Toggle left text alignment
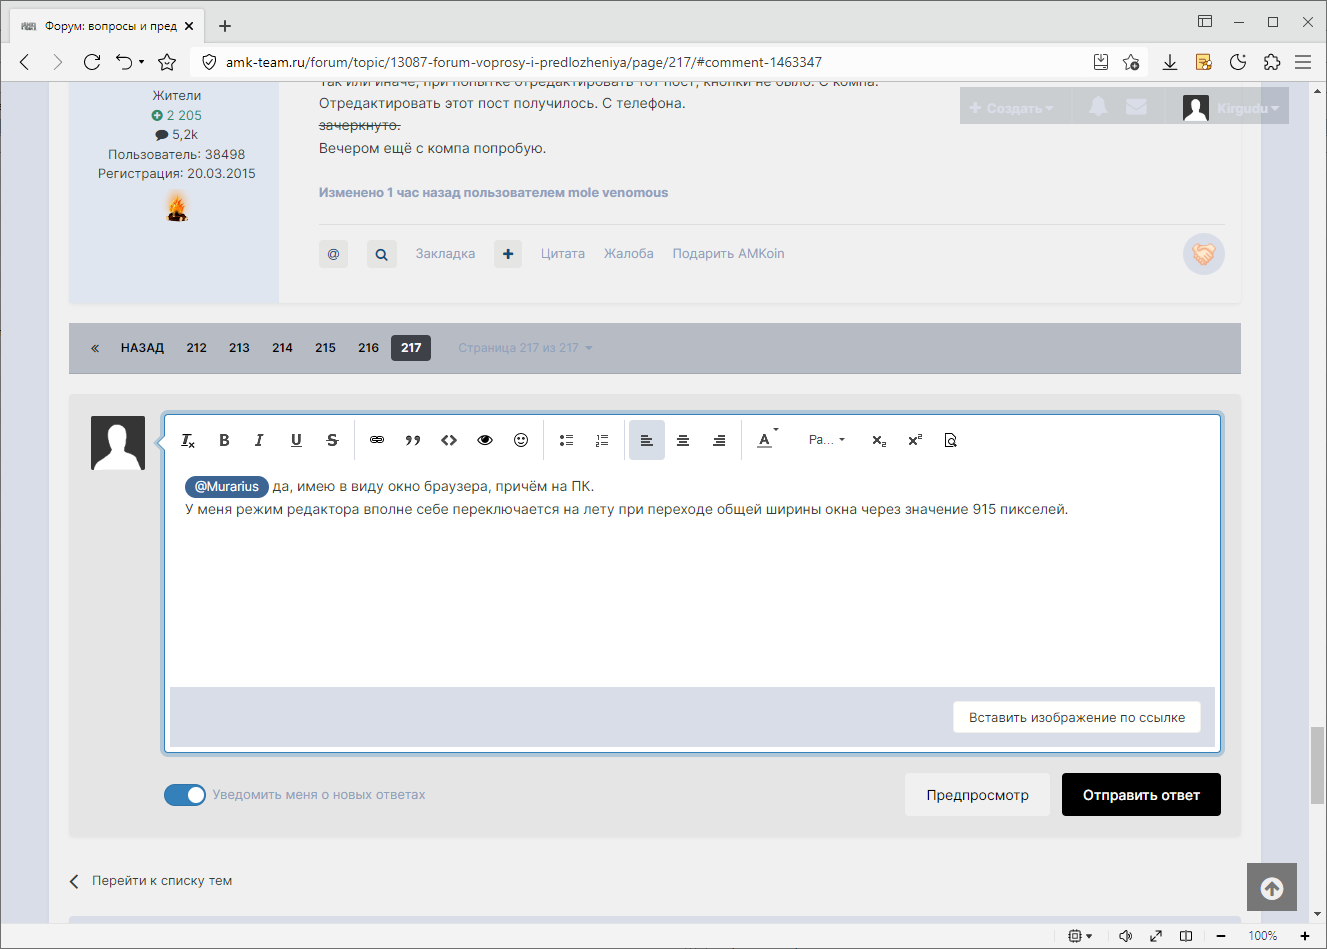Viewport: 1327px width, 949px height. click(x=647, y=440)
